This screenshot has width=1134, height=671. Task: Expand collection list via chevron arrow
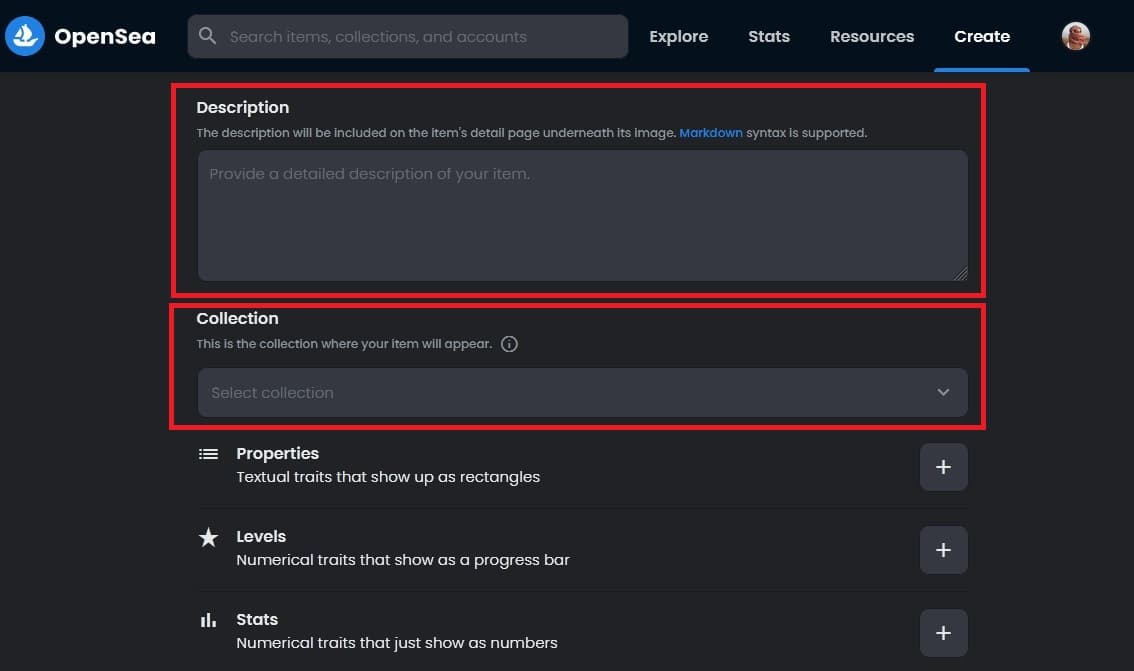point(943,392)
